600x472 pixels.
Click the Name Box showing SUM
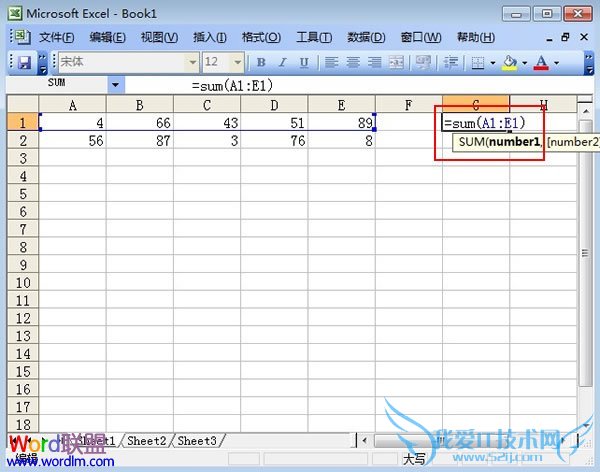(x=57, y=83)
